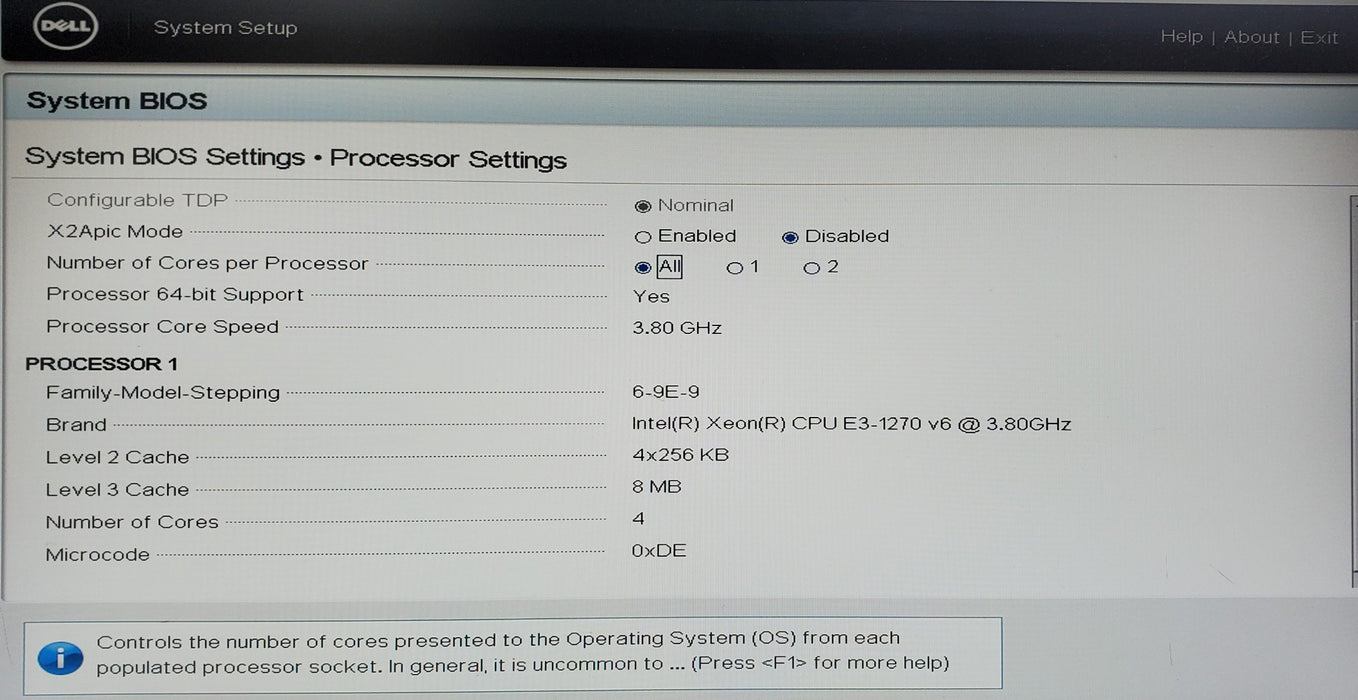Click the Brand label
This screenshot has width=1358, height=700.
pos(76,425)
